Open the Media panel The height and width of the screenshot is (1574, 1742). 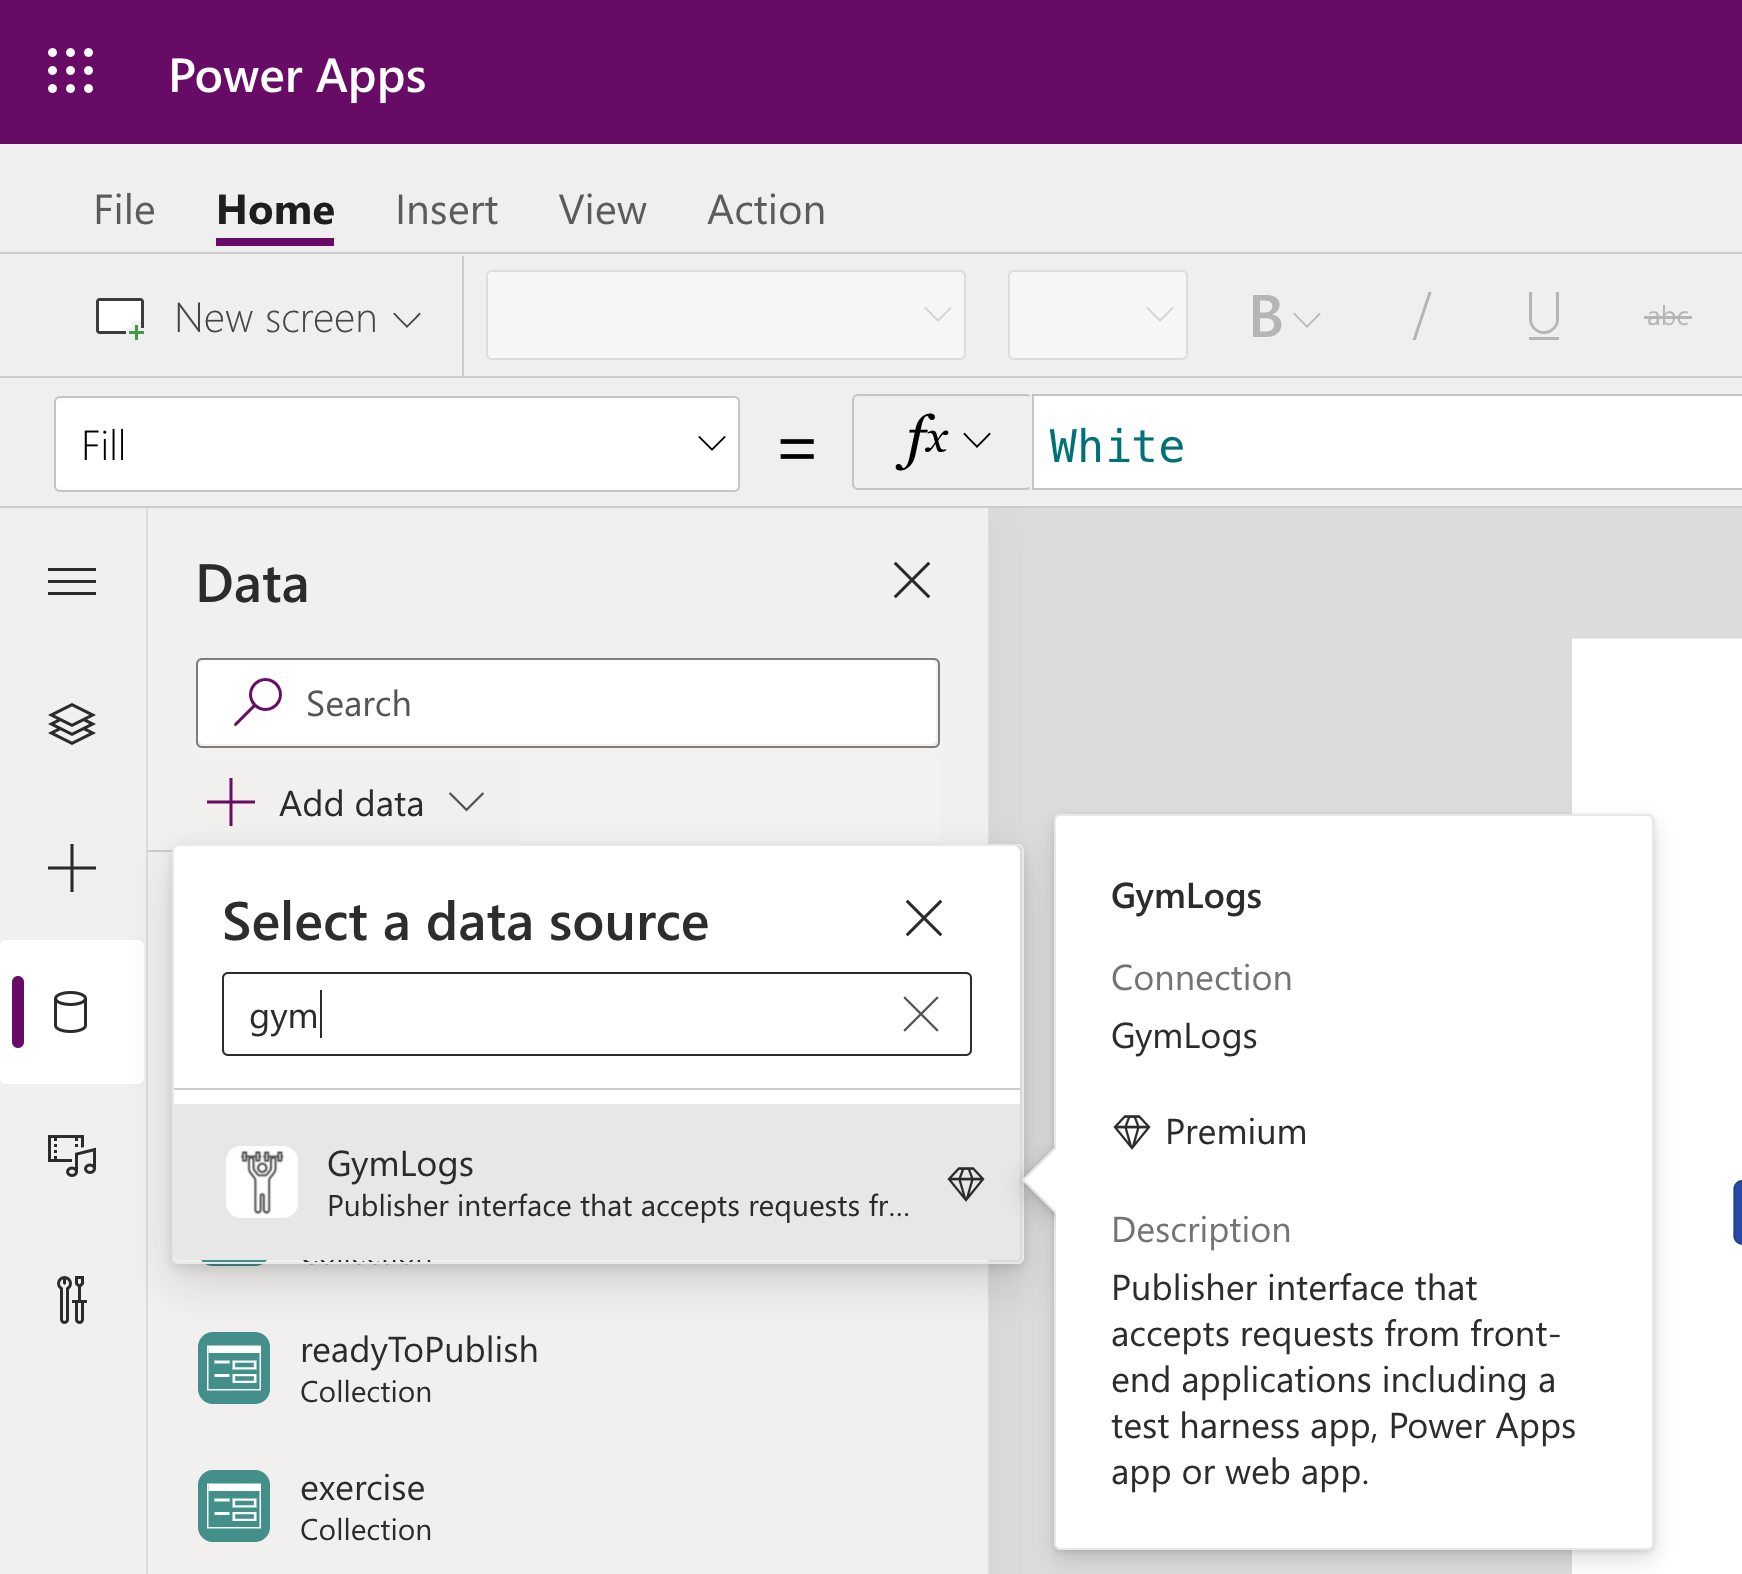[x=72, y=1158]
